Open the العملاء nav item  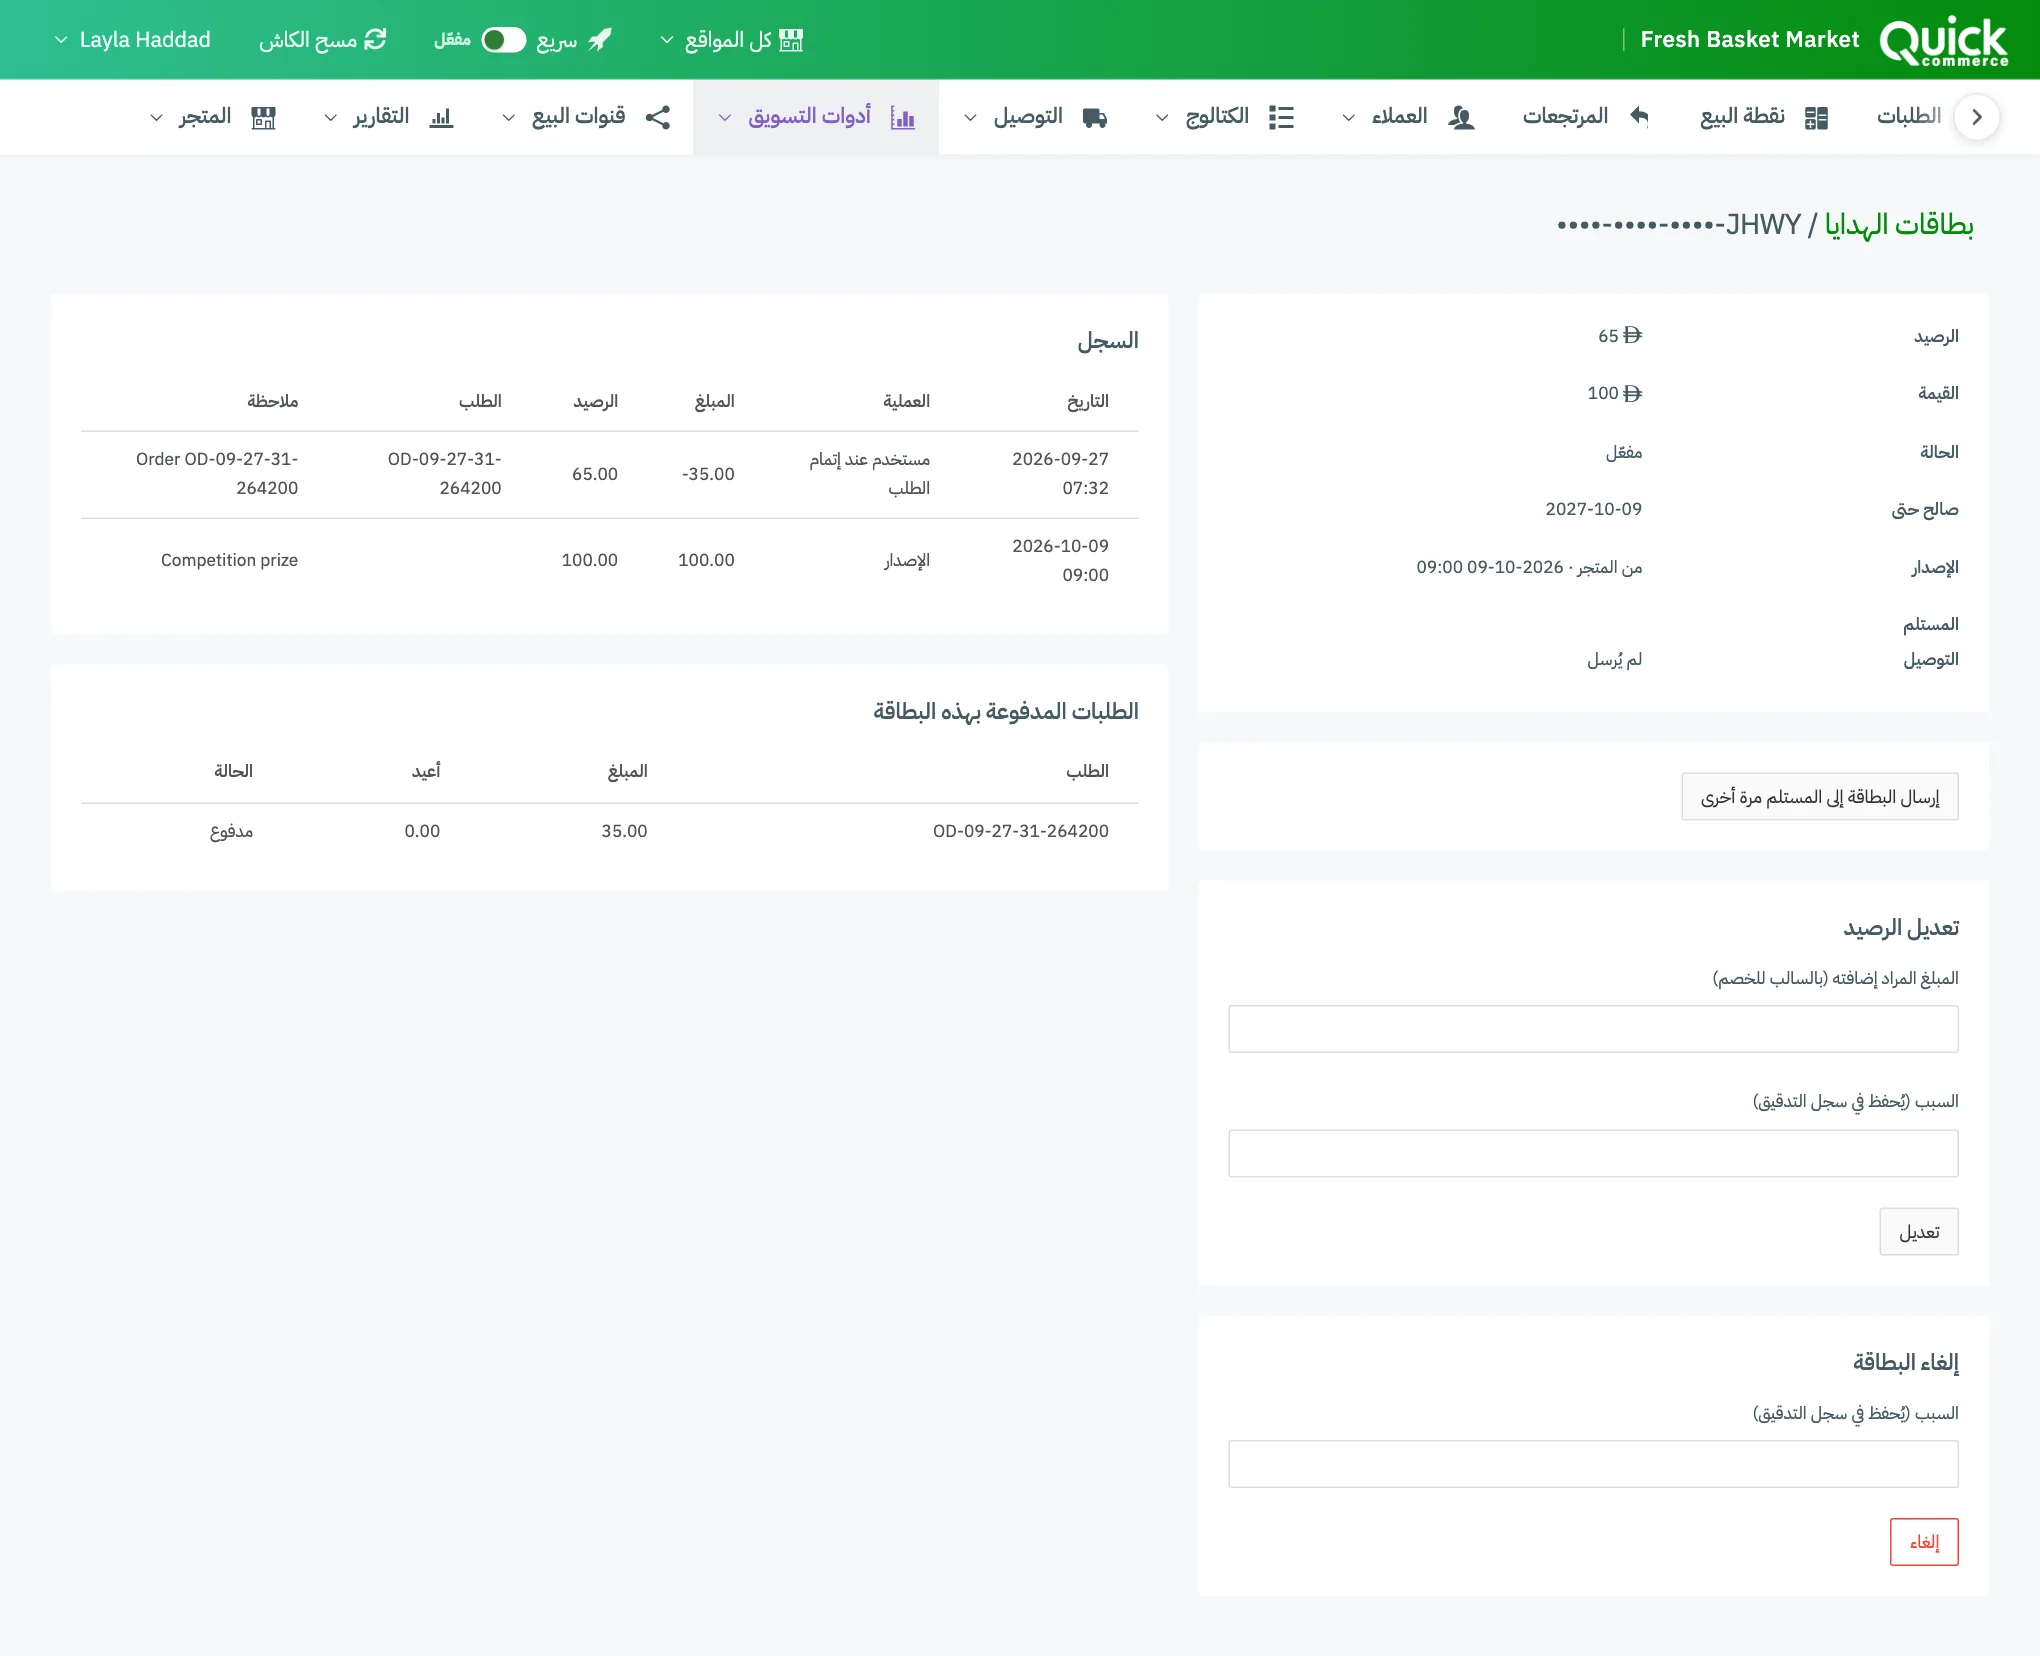point(1399,117)
